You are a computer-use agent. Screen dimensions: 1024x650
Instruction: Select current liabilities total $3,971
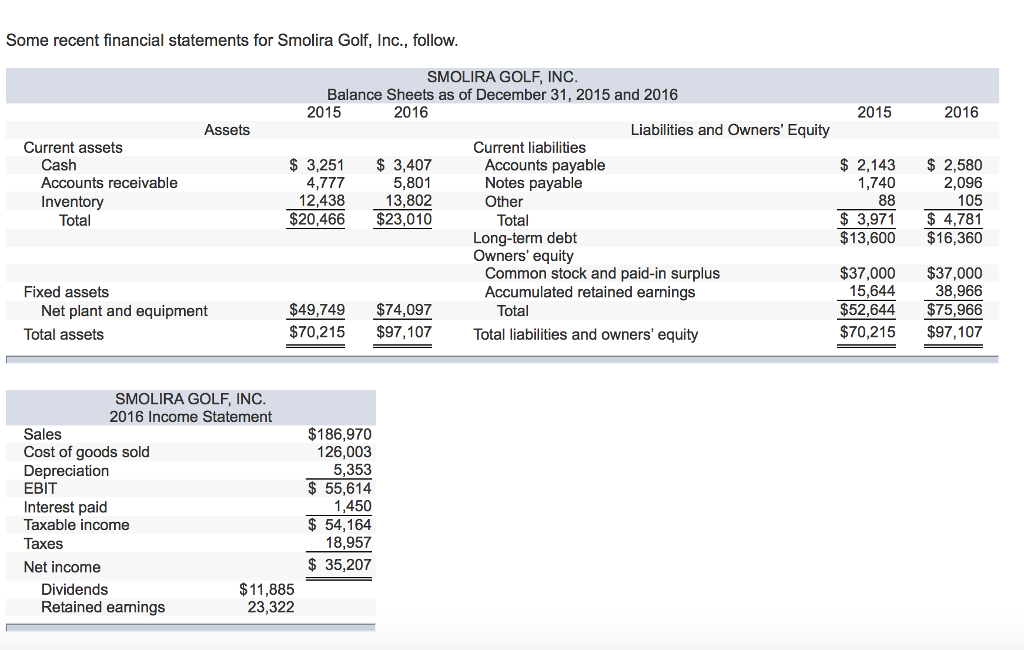click(867, 219)
